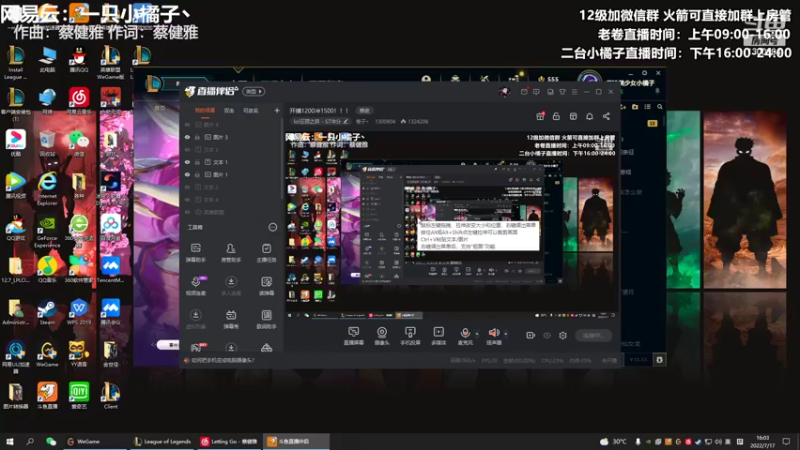
Task: Open the WeChat icon in the taskbar
Action: coord(51,441)
